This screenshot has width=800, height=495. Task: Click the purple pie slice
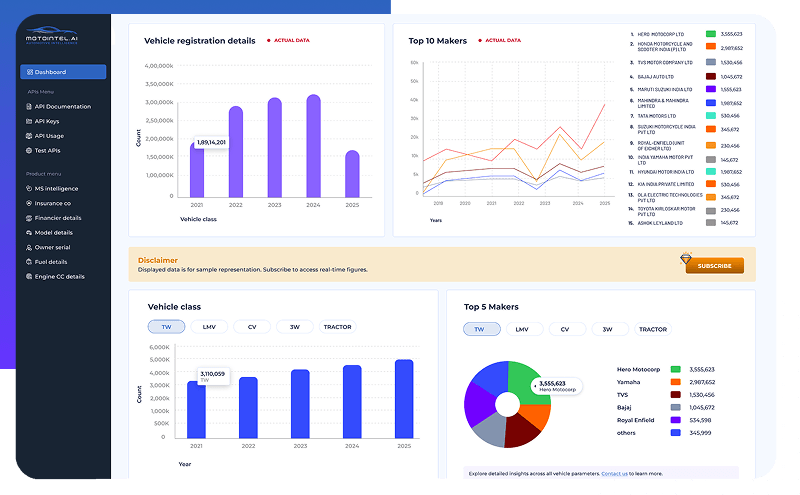tap(479, 405)
